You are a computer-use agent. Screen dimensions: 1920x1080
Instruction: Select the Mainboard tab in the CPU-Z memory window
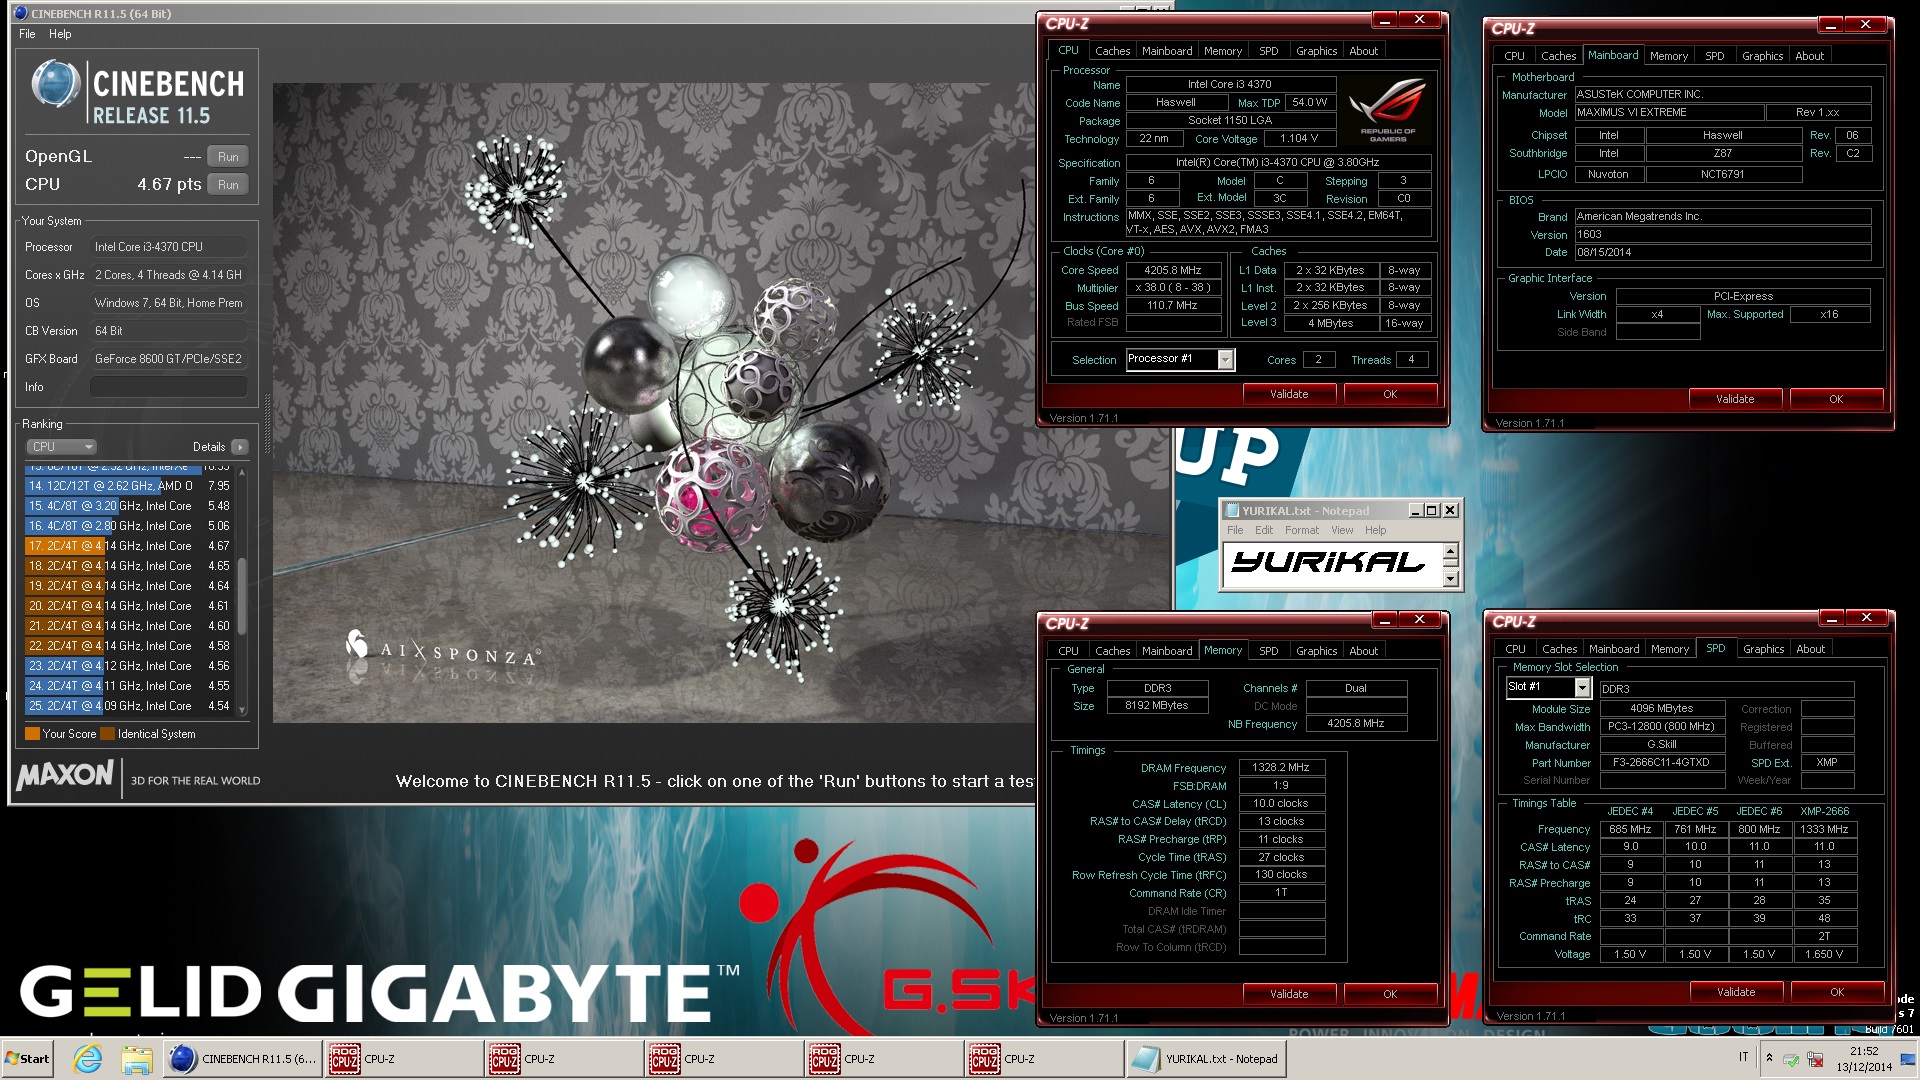click(x=1167, y=651)
